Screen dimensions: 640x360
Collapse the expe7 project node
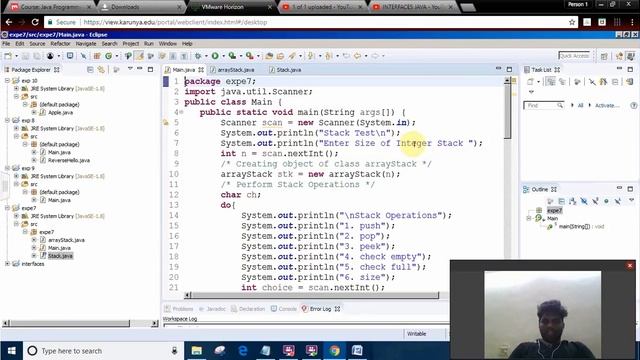7,208
